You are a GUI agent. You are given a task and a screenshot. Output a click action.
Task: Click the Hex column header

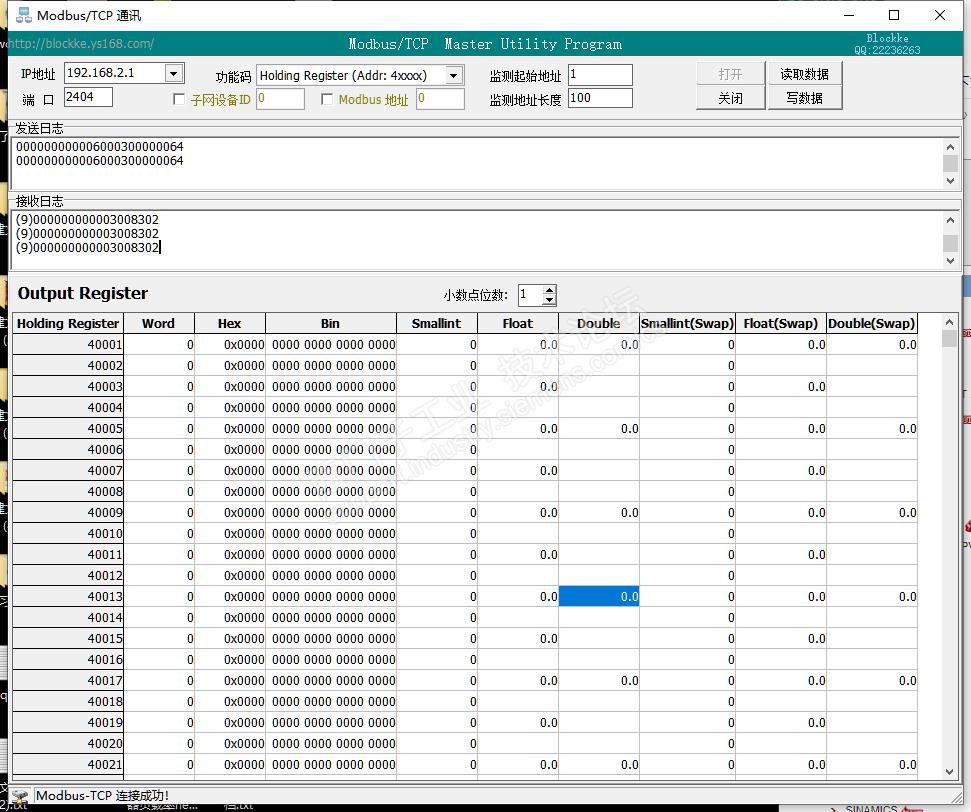tap(229, 323)
